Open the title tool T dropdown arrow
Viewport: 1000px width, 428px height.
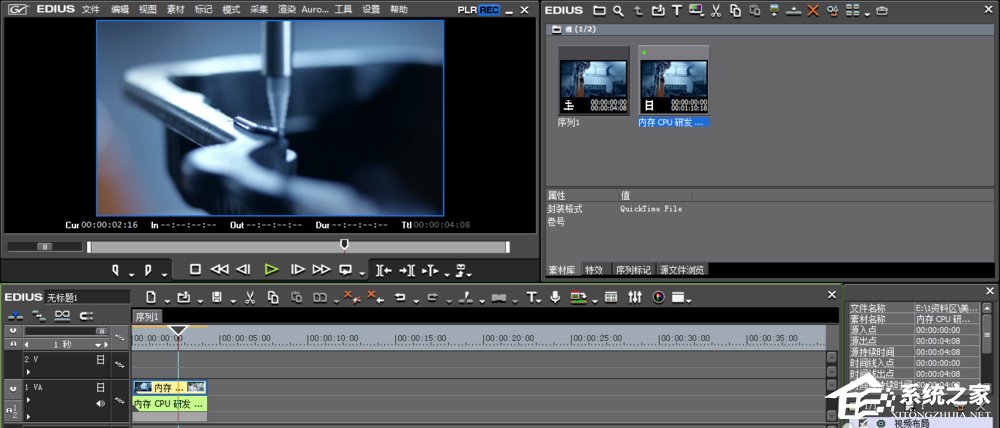point(542,299)
